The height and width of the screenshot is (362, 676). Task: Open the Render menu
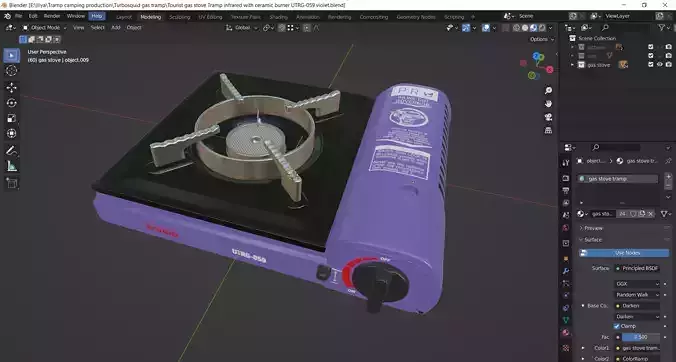pos(52,16)
